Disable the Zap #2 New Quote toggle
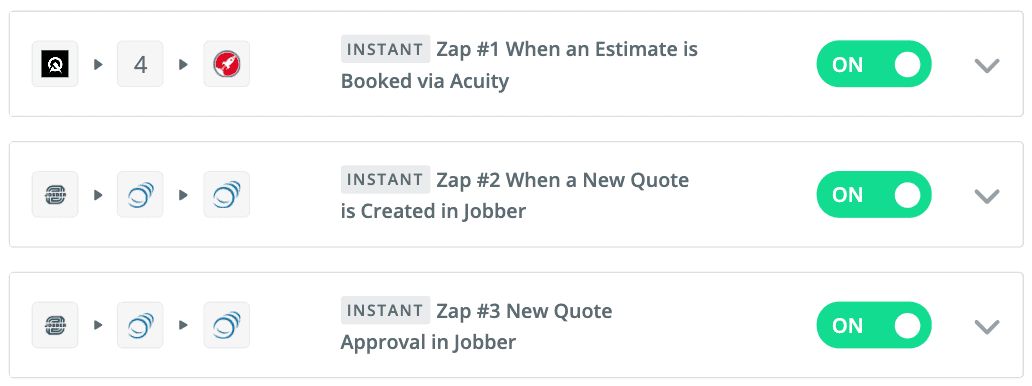Viewport: 1032px width, 386px height. (874, 194)
